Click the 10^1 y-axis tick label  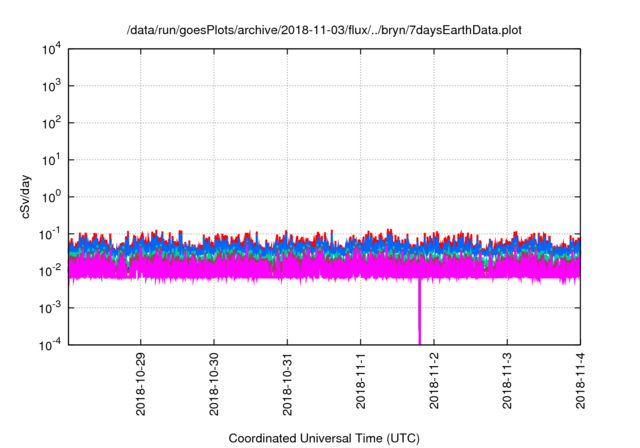(52, 160)
